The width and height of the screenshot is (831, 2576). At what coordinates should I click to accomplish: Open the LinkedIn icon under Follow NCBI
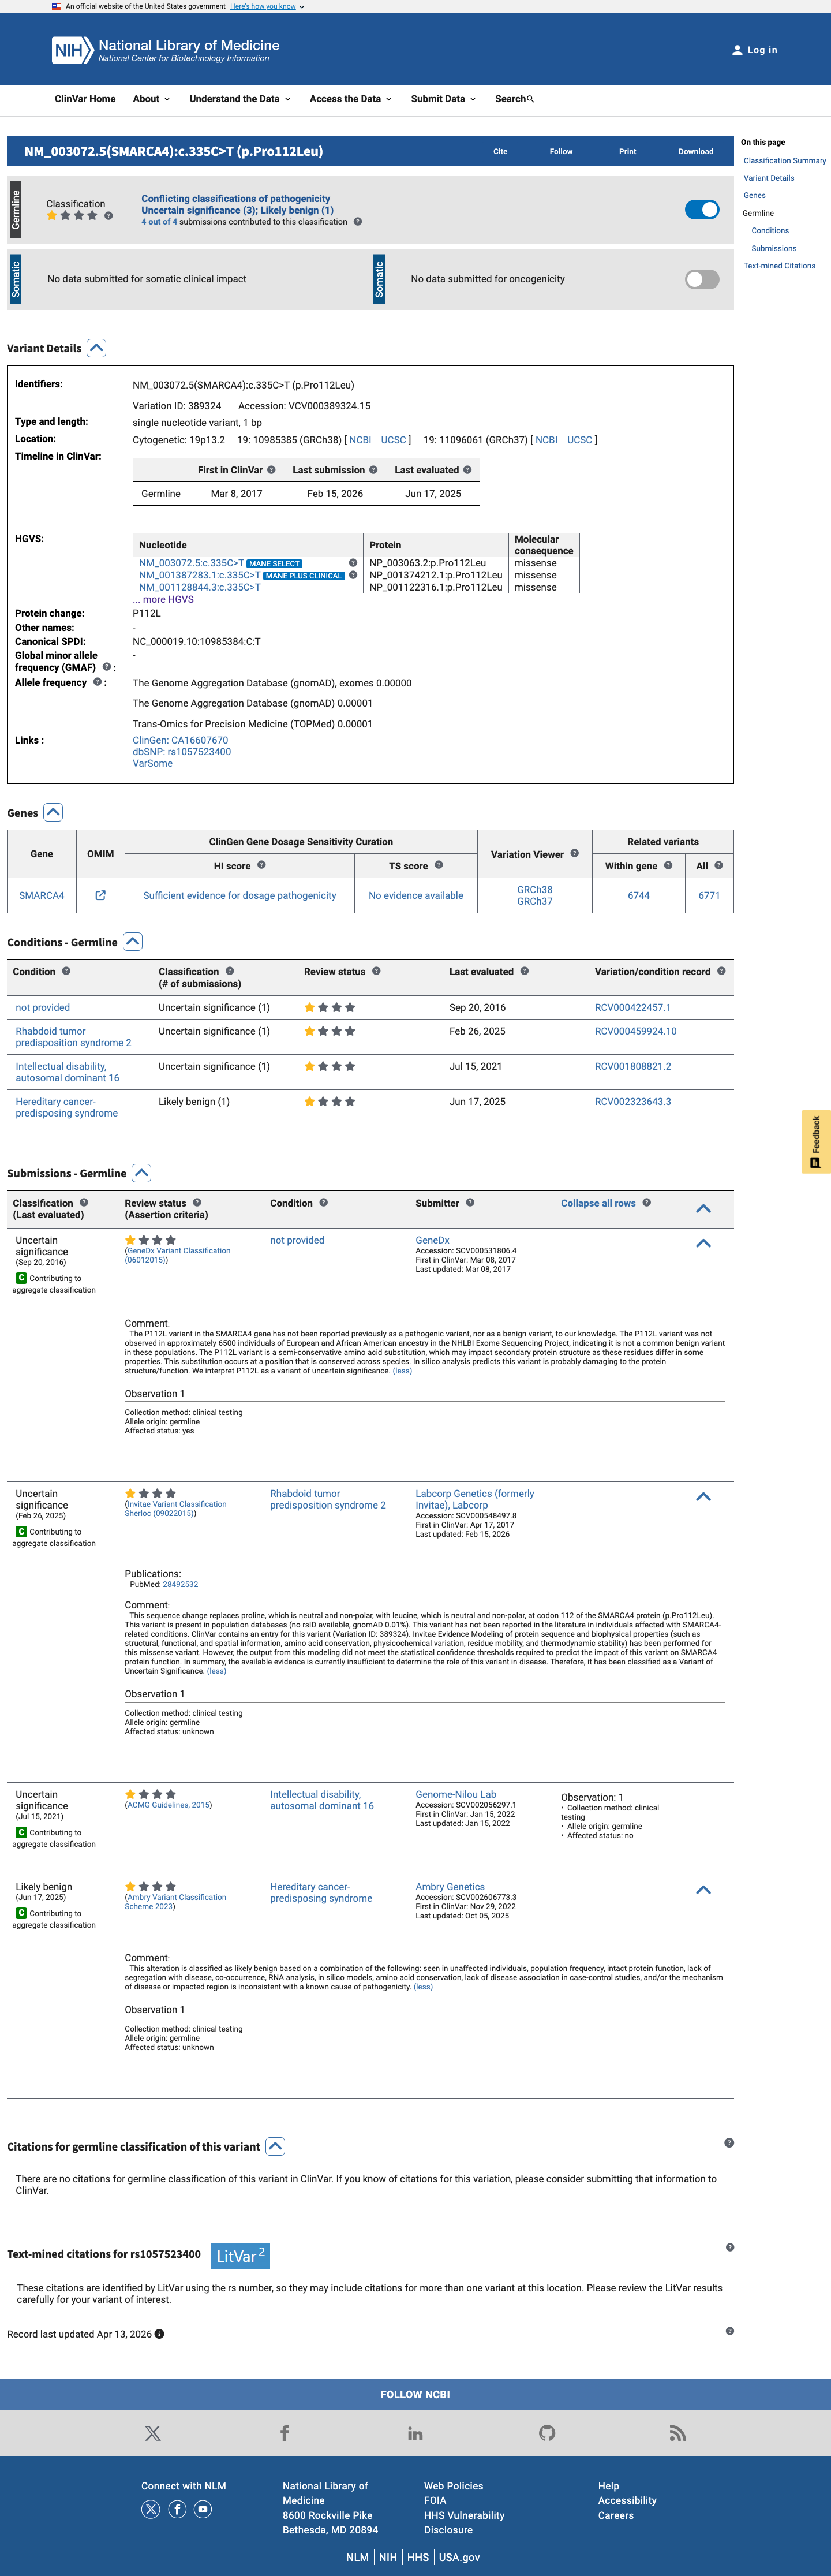point(415,2433)
